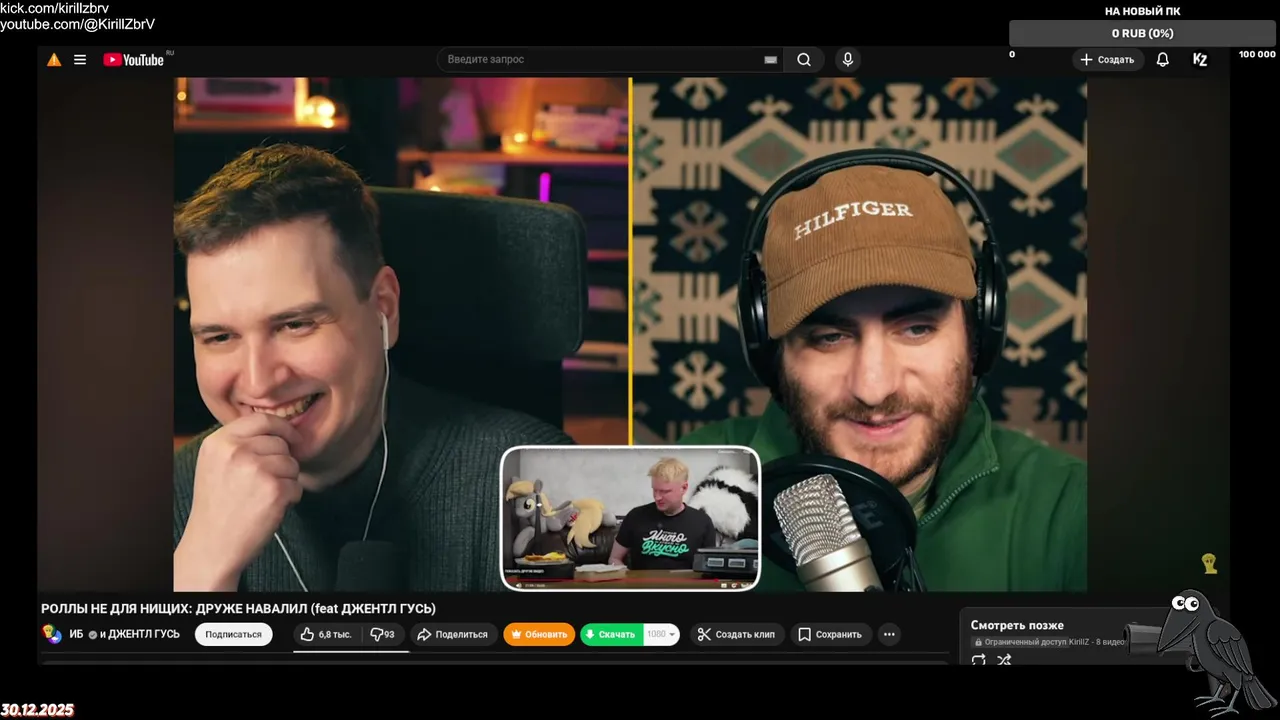Open channel name 'ИБ и ДЖЕНТЛ ГУСЬ'

click(125, 634)
